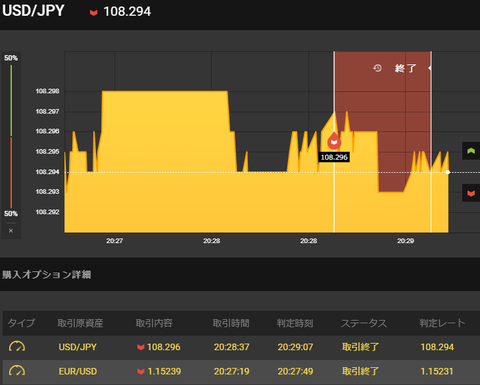Click the white current-price dot on chart
The height and width of the screenshot is (385, 480).
tap(448, 172)
